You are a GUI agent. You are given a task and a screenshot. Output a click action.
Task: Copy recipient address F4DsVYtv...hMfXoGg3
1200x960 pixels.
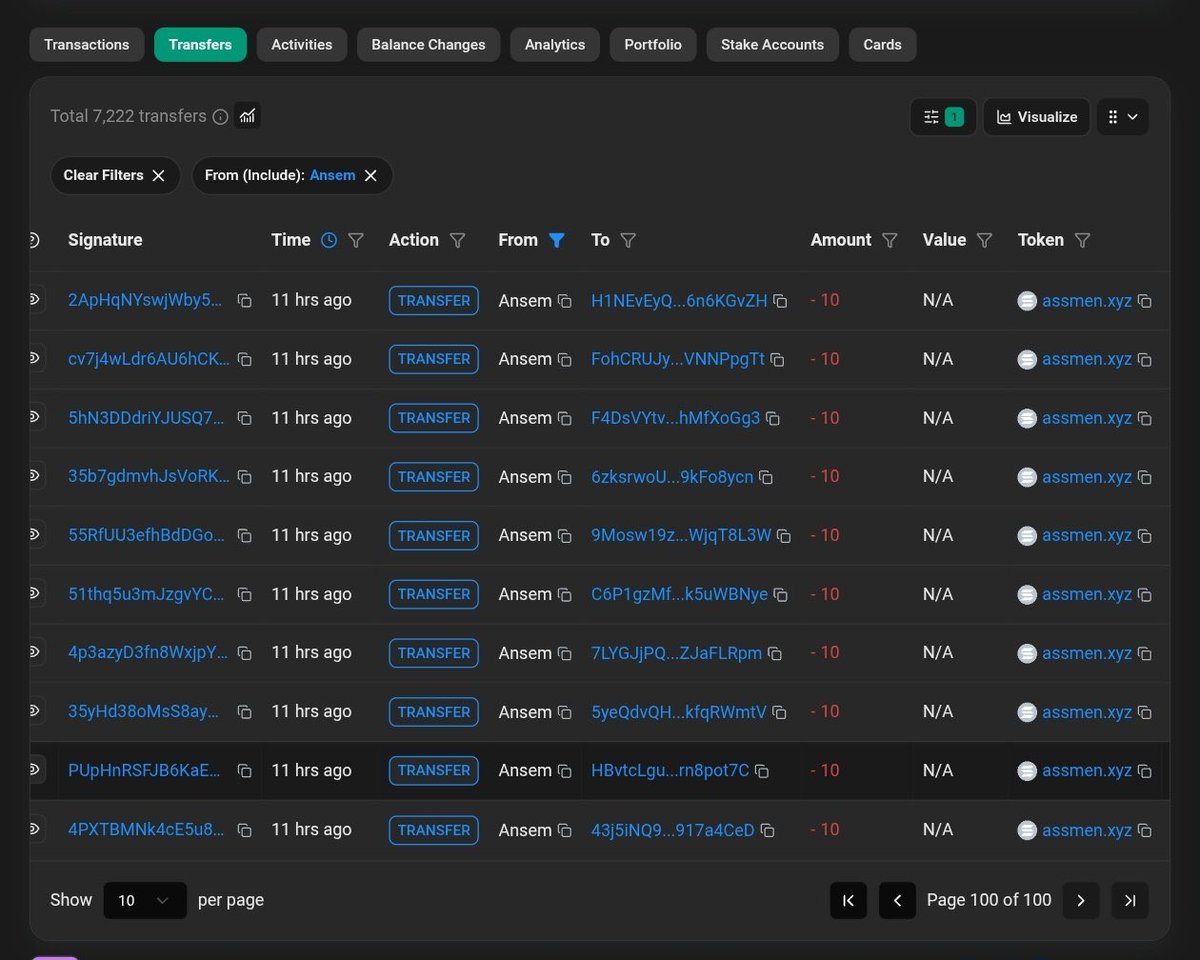(x=772, y=419)
